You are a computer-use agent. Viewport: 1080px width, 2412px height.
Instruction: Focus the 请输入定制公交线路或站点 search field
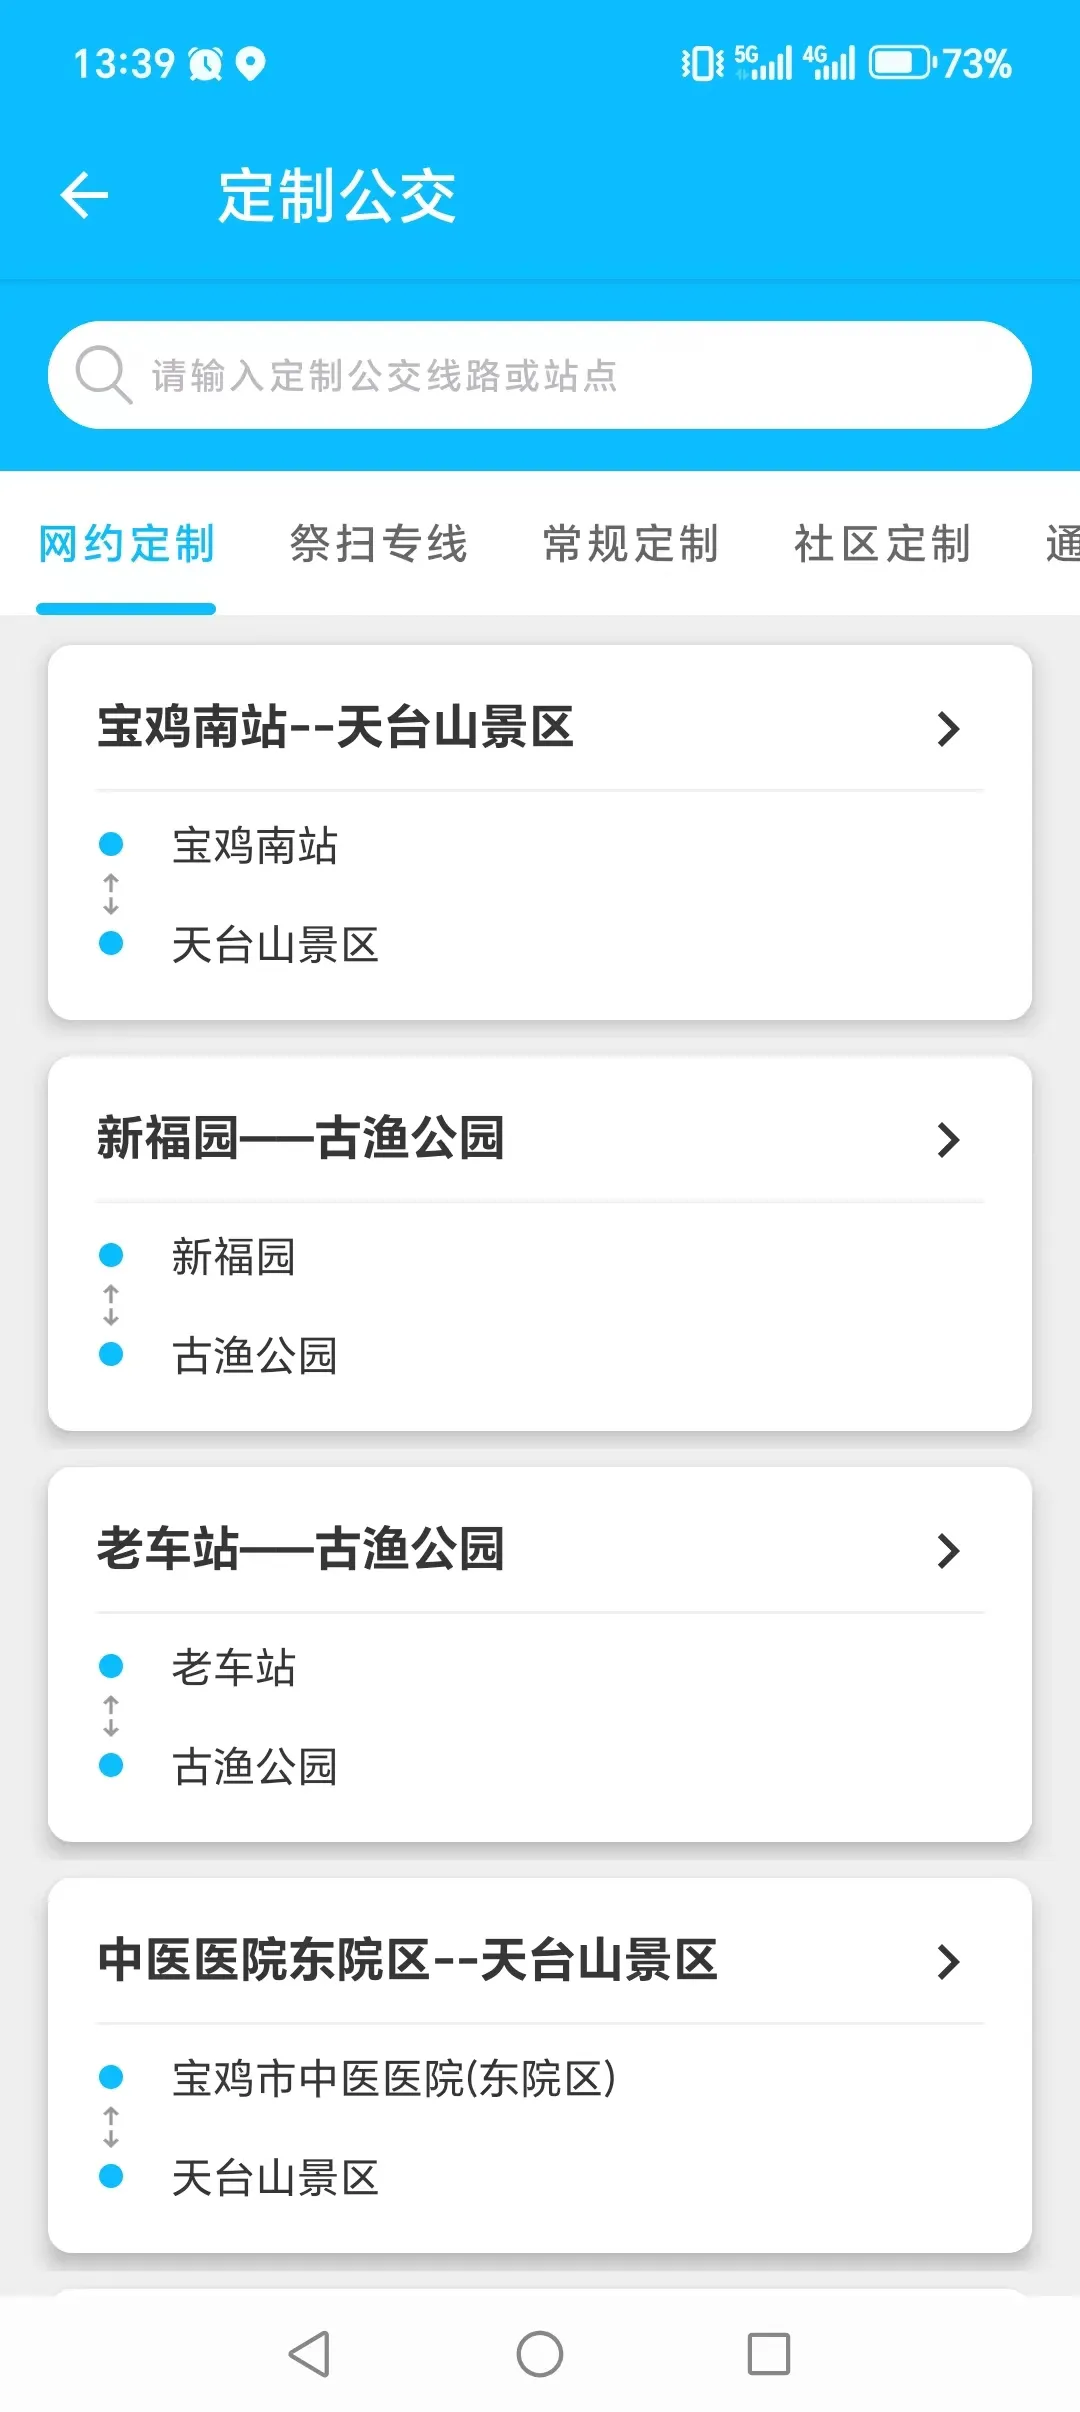coord(560,375)
